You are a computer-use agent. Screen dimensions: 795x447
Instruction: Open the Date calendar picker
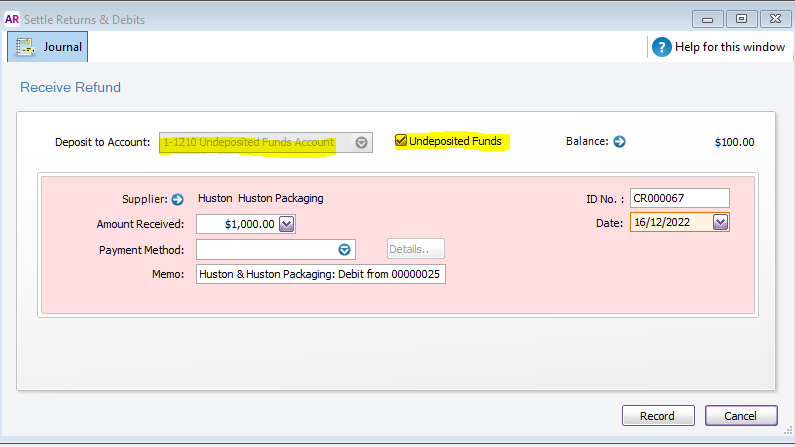click(x=719, y=223)
